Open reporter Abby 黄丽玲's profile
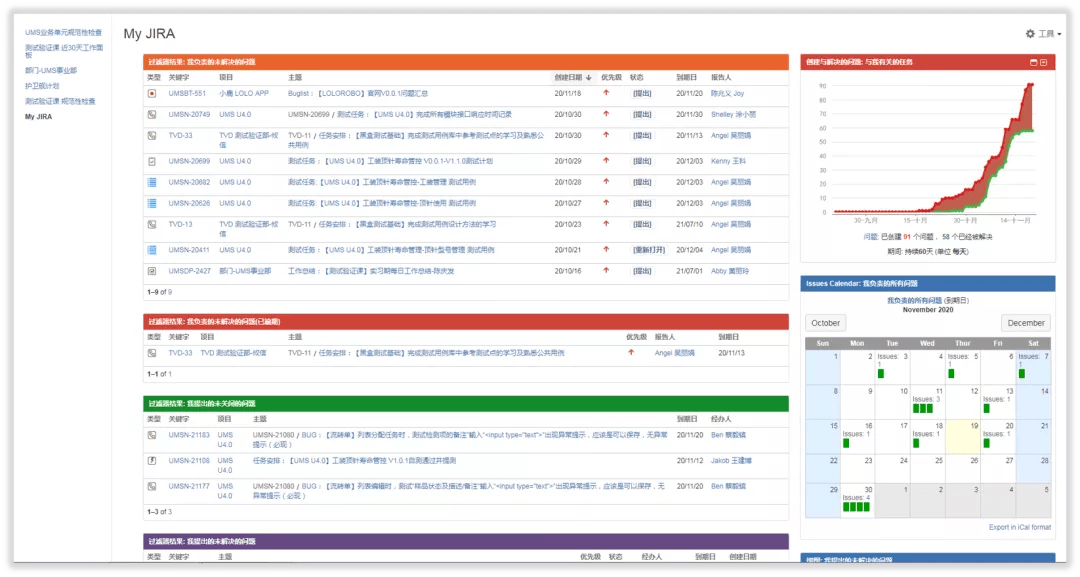Viewport: 1080px width, 577px height. (730, 271)
